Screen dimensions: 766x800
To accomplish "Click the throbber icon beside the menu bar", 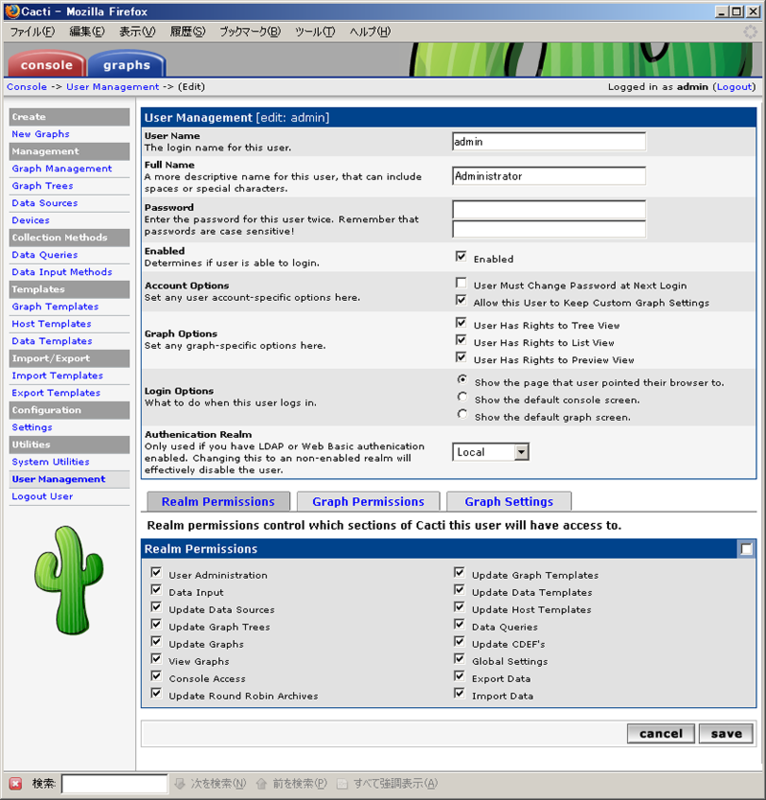I will click(x=750, y=32).
